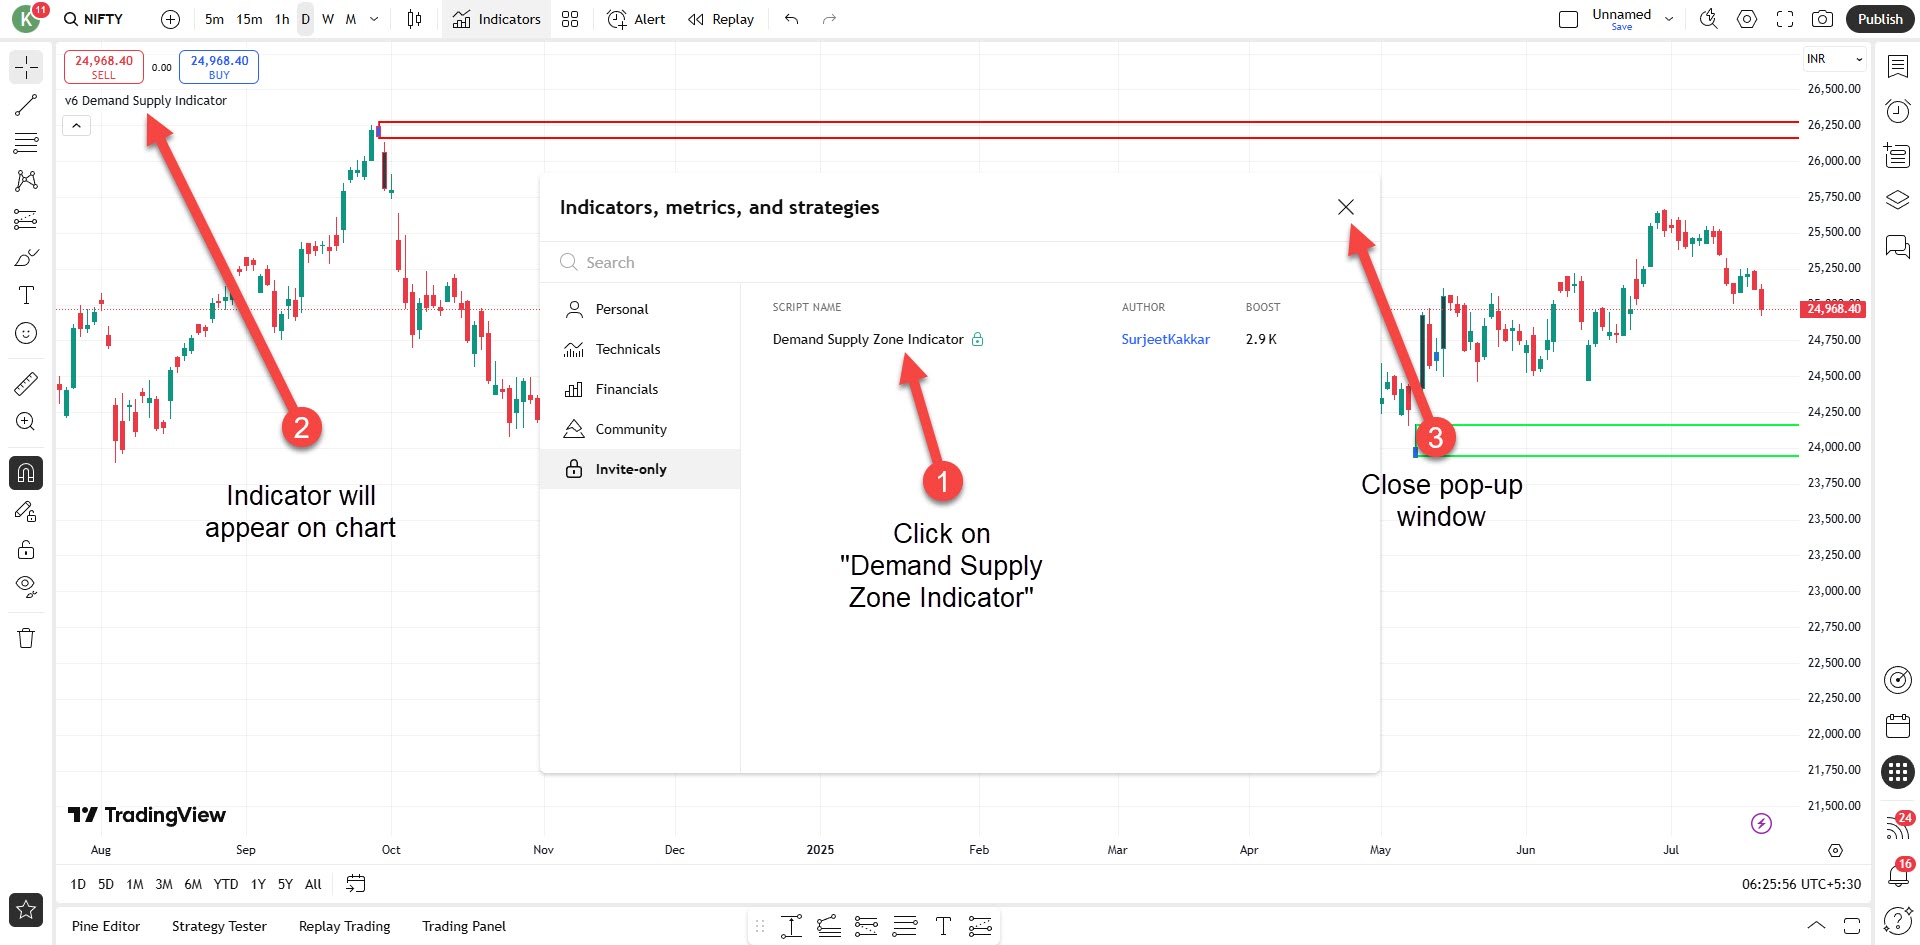Select the crosshair cursor tool

26,67
